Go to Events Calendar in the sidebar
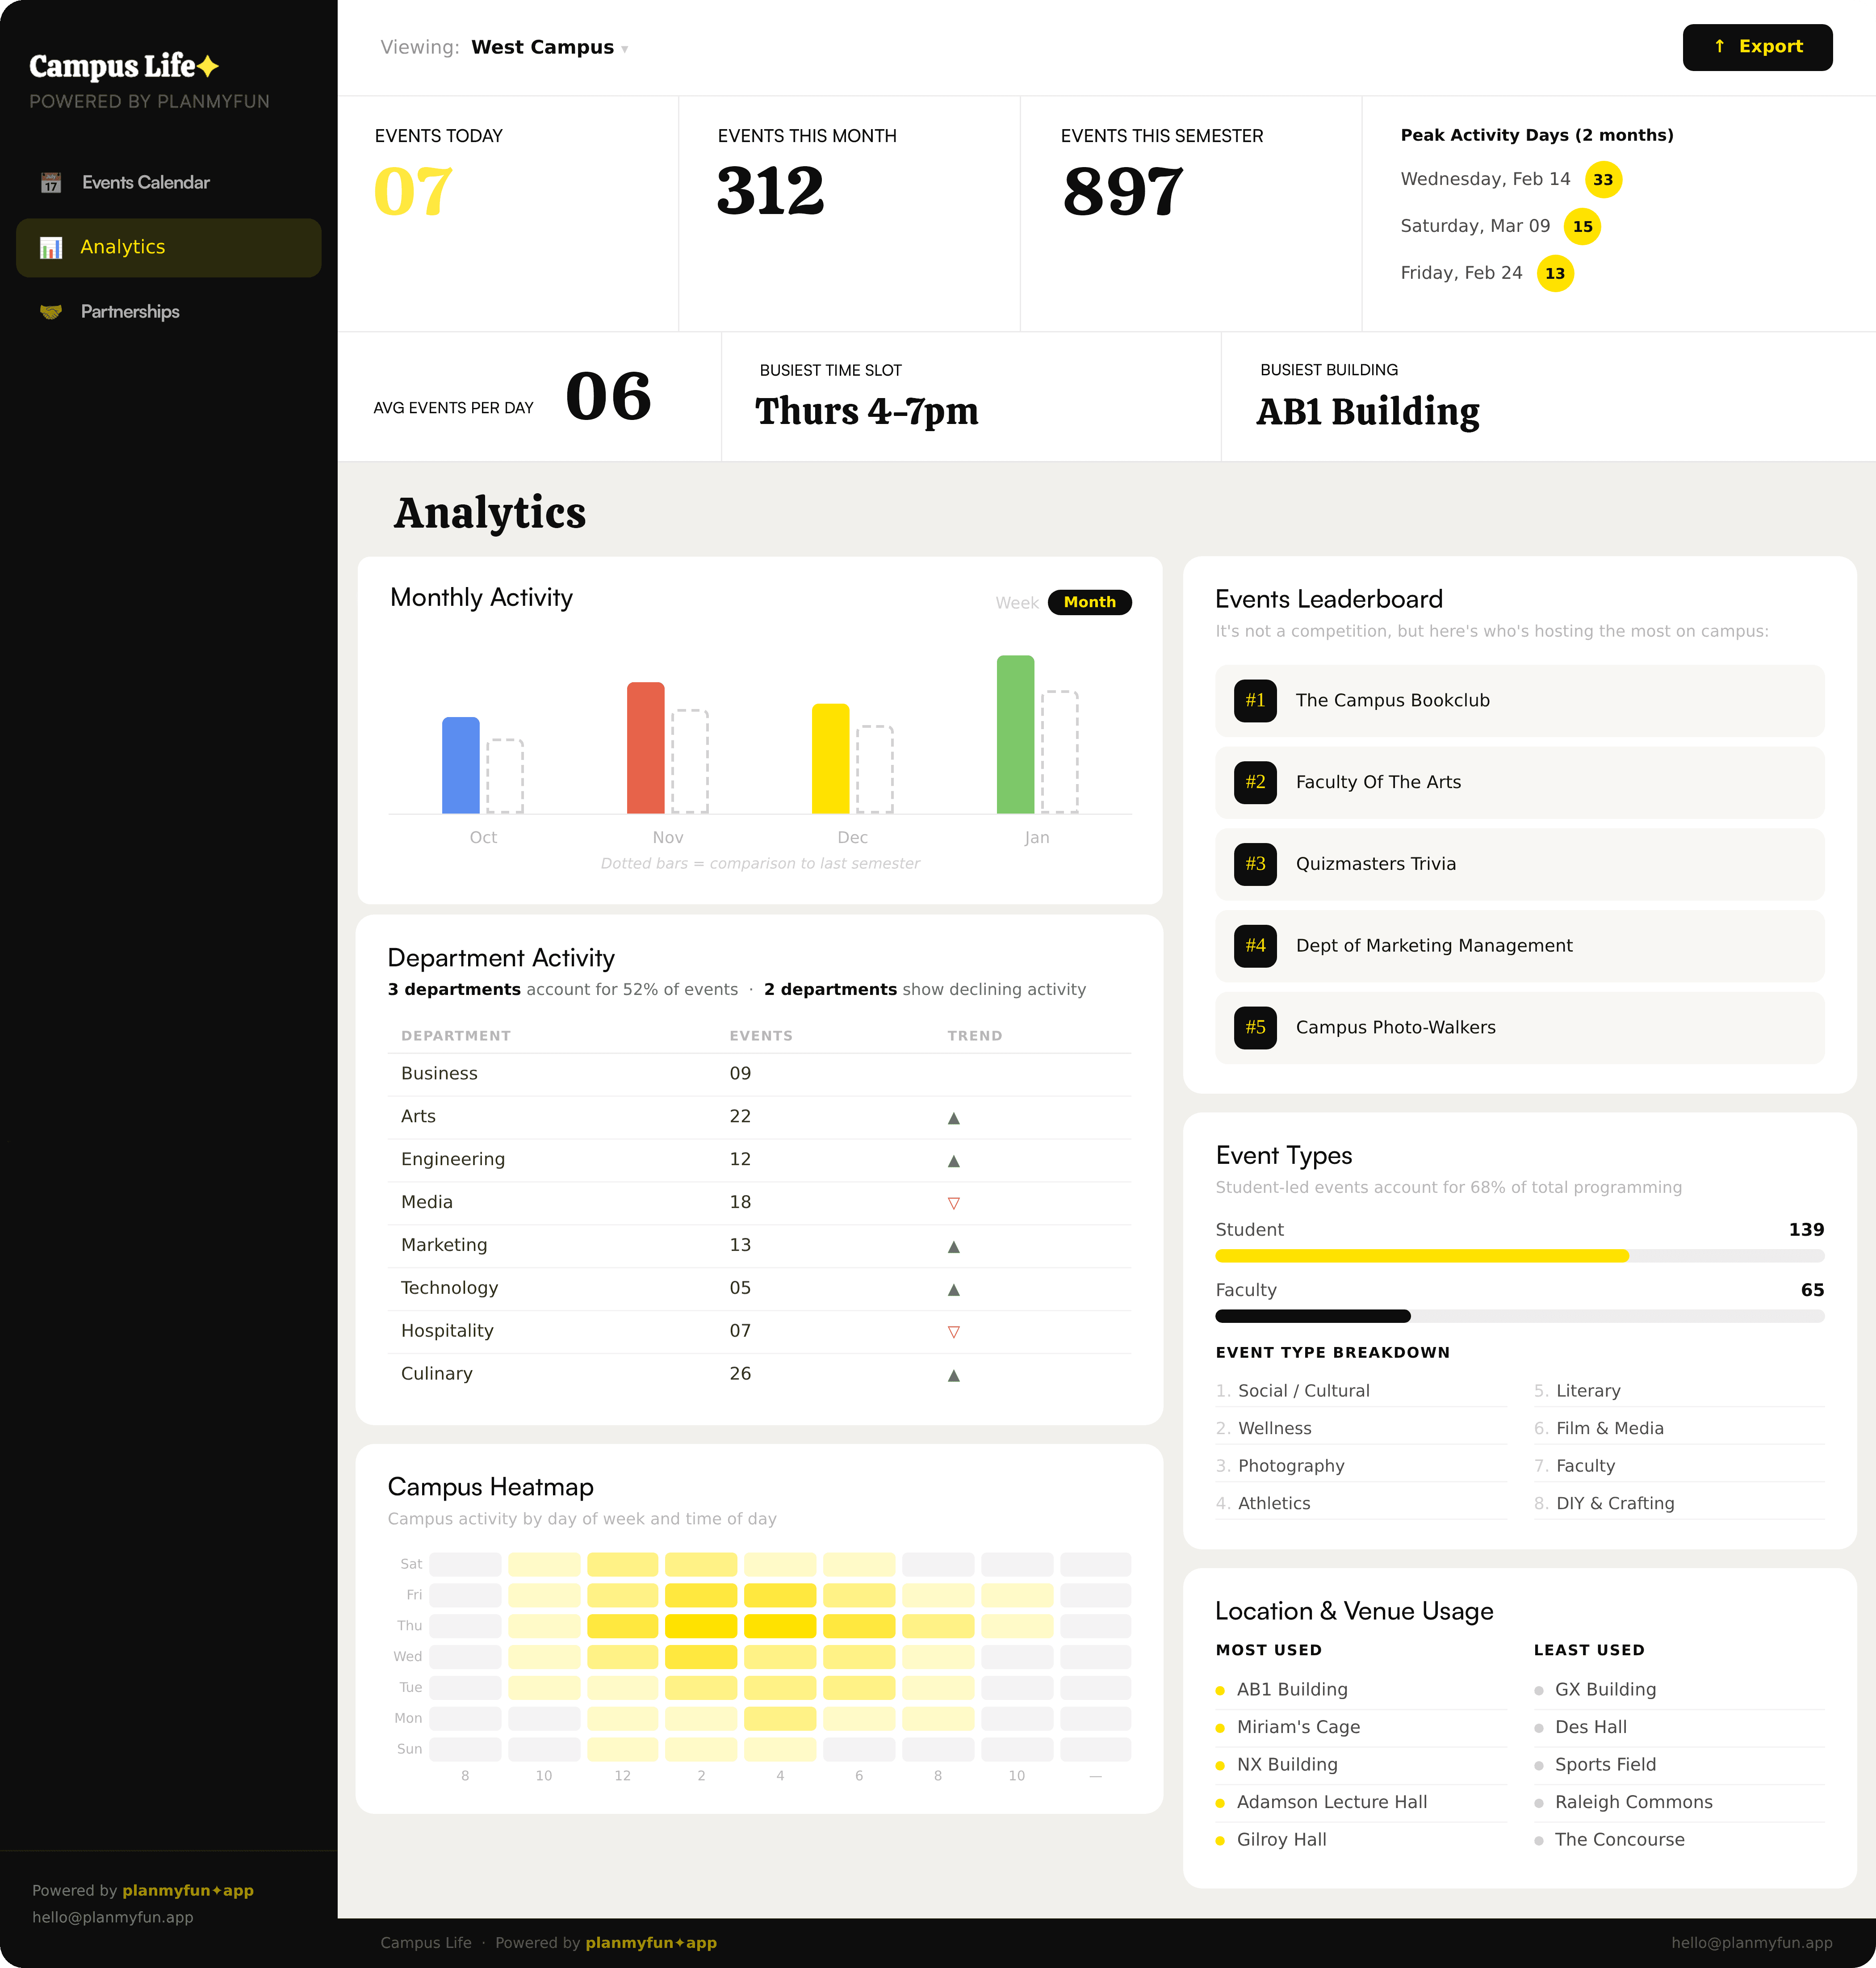This screenshot has height=1968, width=1876. (x=146, y=183)
